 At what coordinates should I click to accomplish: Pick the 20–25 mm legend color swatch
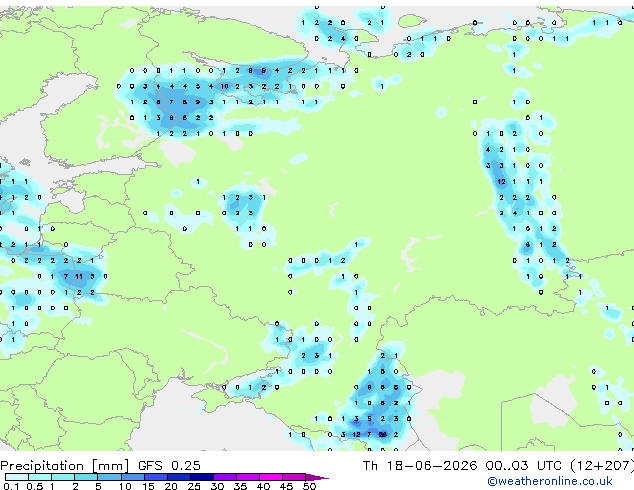[179, 477]
